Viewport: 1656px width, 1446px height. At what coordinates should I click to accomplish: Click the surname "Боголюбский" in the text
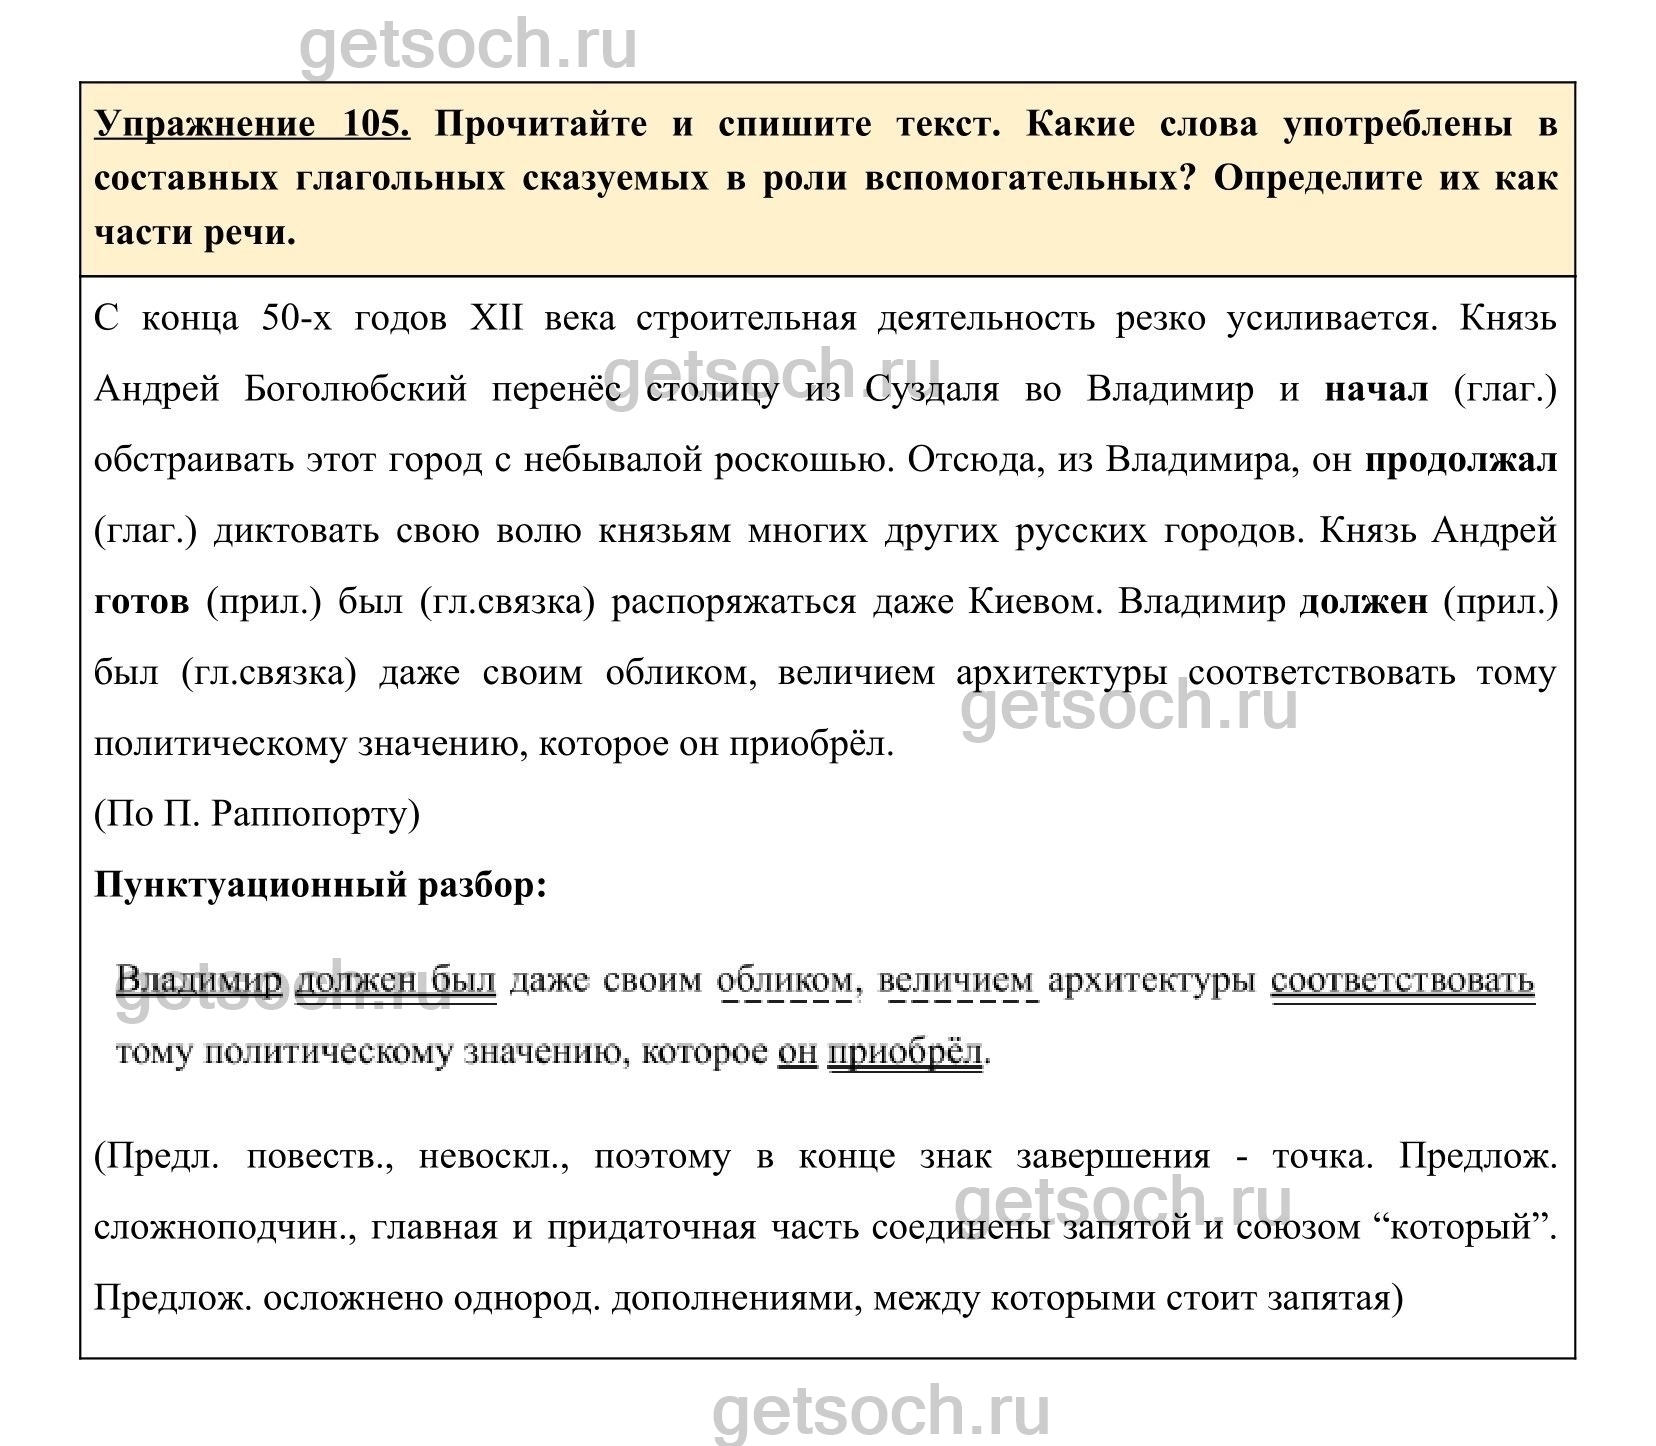coord(355,390)
